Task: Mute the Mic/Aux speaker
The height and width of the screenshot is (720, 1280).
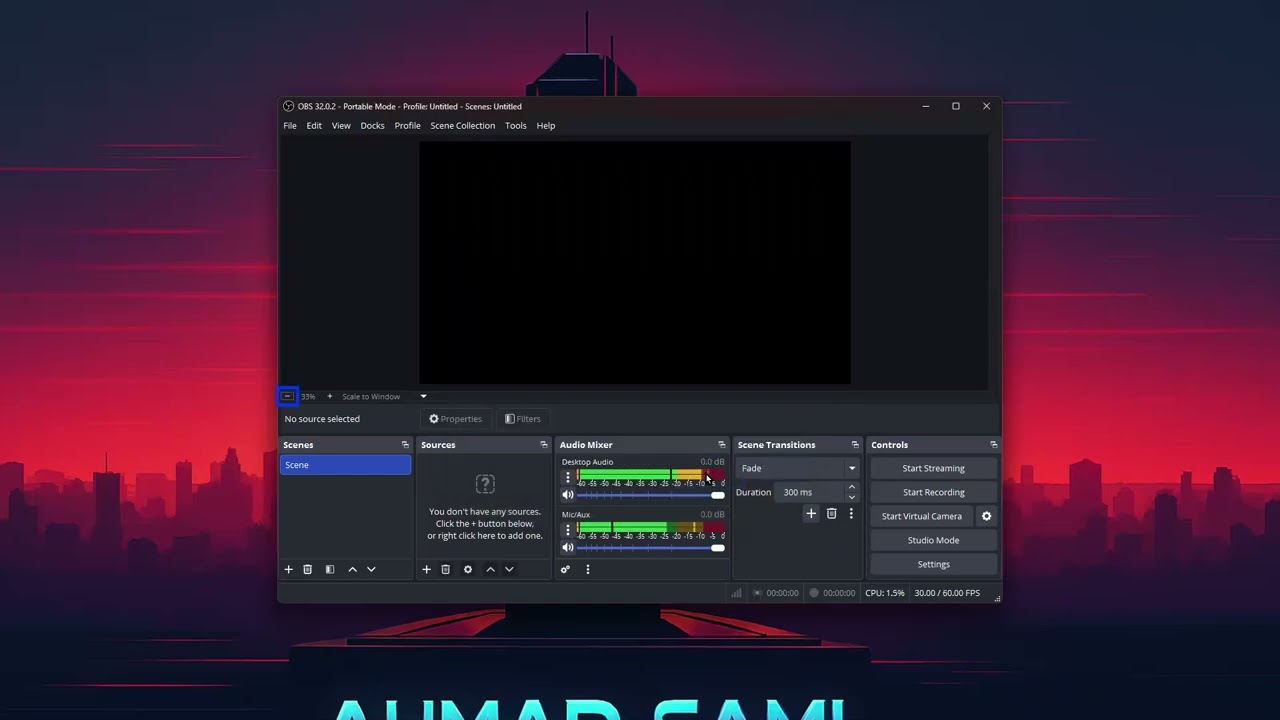Action: tap(568, 548)
